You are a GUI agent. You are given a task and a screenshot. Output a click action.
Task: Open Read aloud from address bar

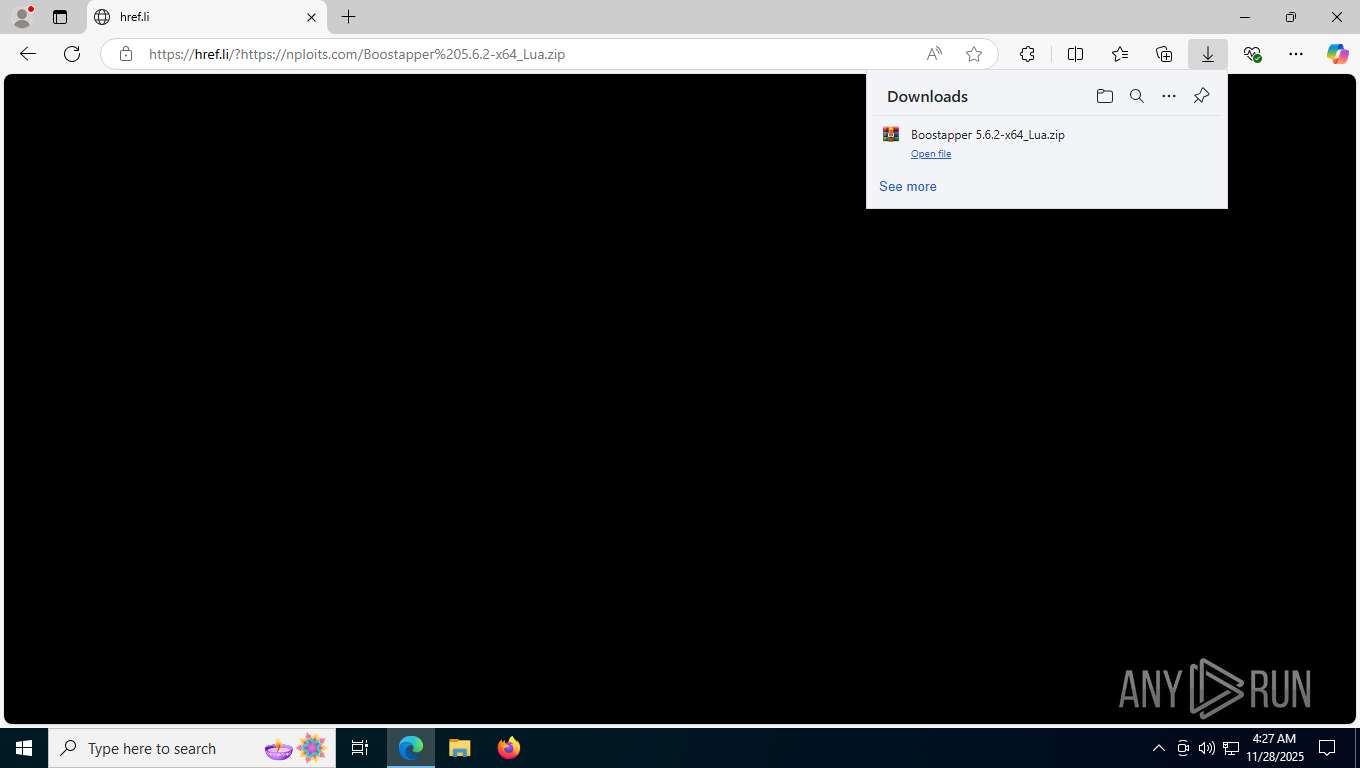pyautogui.click(x=934, y=54)
